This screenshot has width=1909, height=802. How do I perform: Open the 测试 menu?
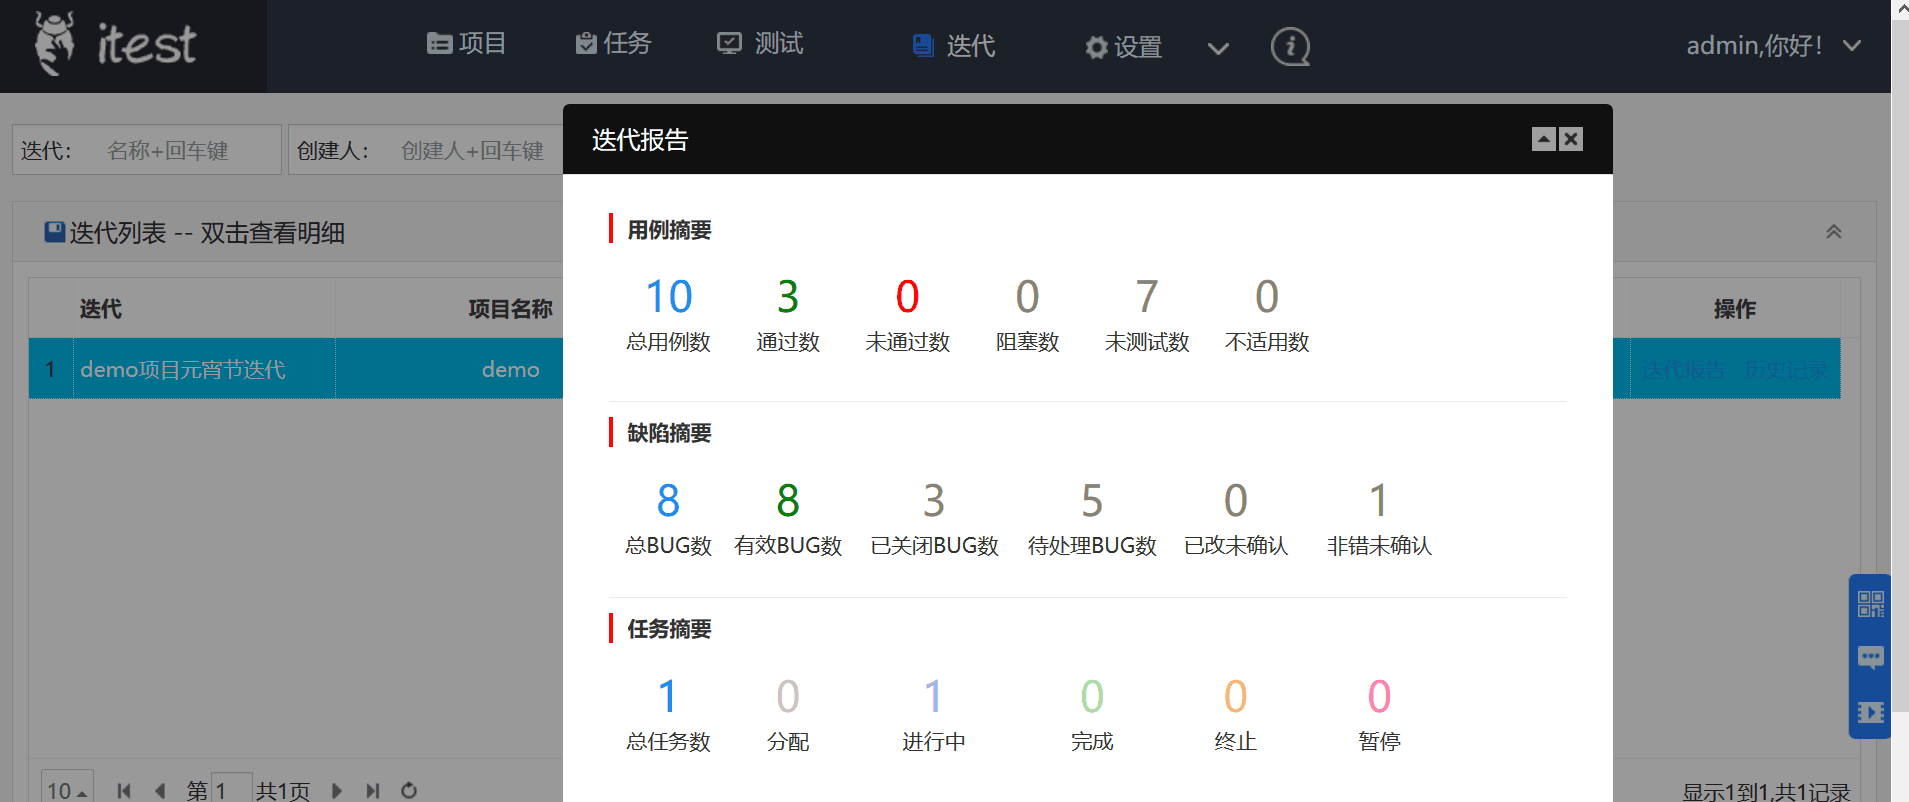pyautogui.click(x=761, y=43)
